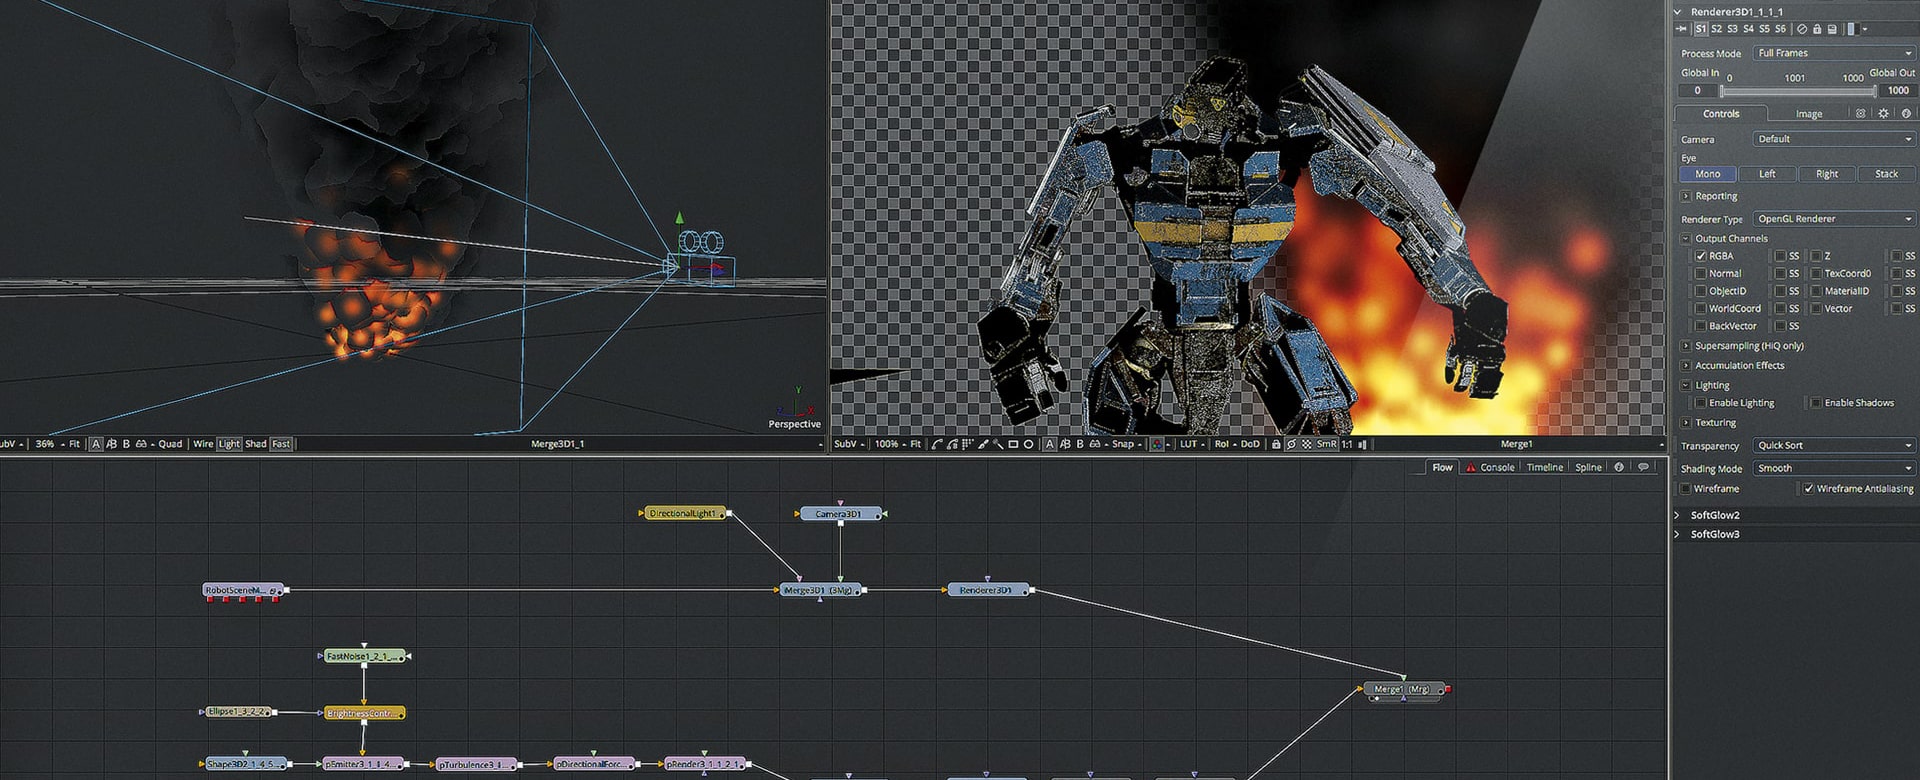Click the Wire button in left viewer
This screenshot has height=780, width=1920.
203,444
